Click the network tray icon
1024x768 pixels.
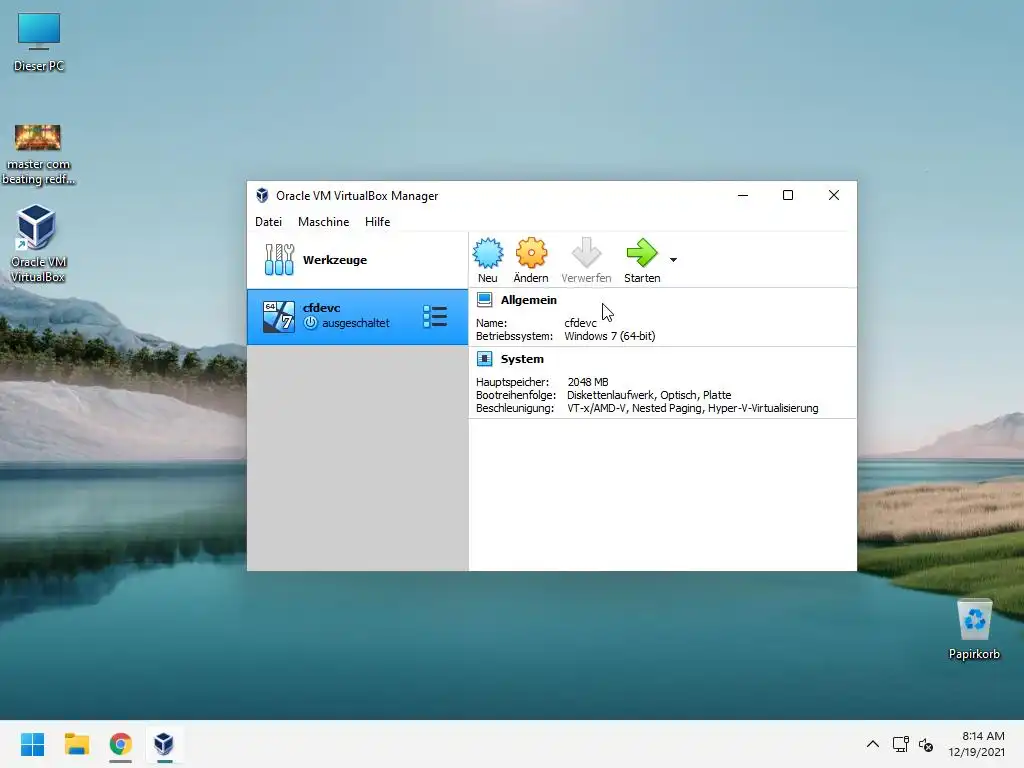point(901,744)
